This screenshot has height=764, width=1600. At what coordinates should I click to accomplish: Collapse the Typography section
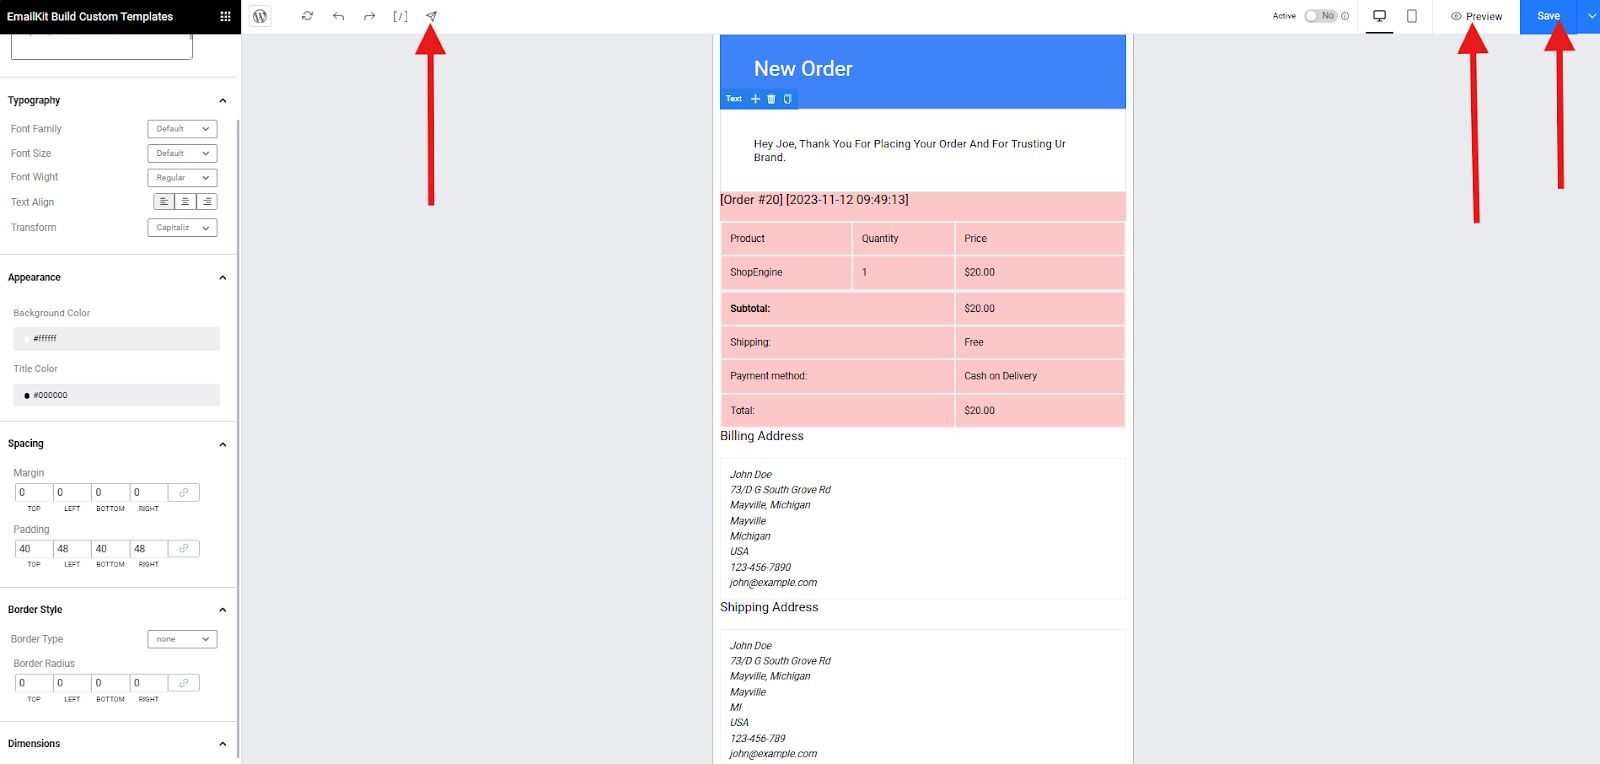(223, 101)
